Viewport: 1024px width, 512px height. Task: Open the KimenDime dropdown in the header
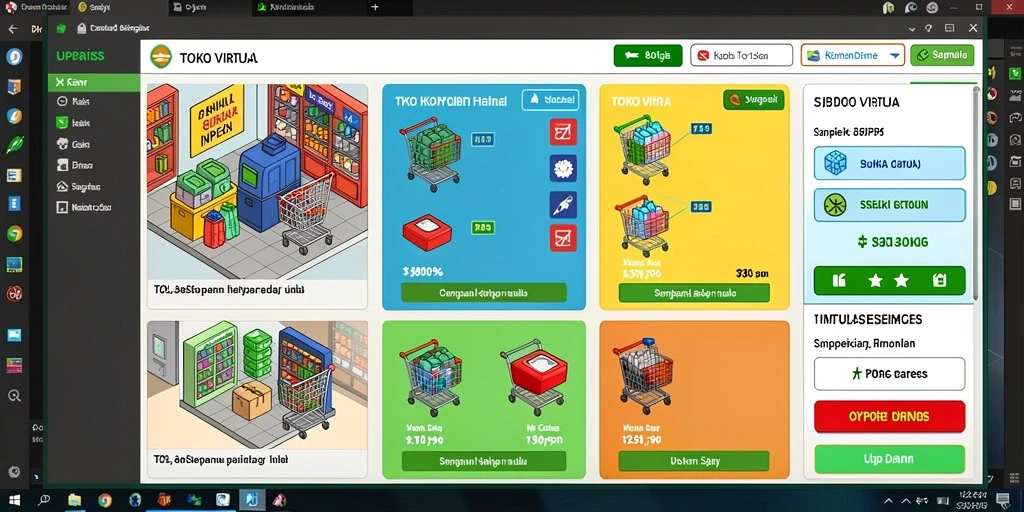coord(853,56)
